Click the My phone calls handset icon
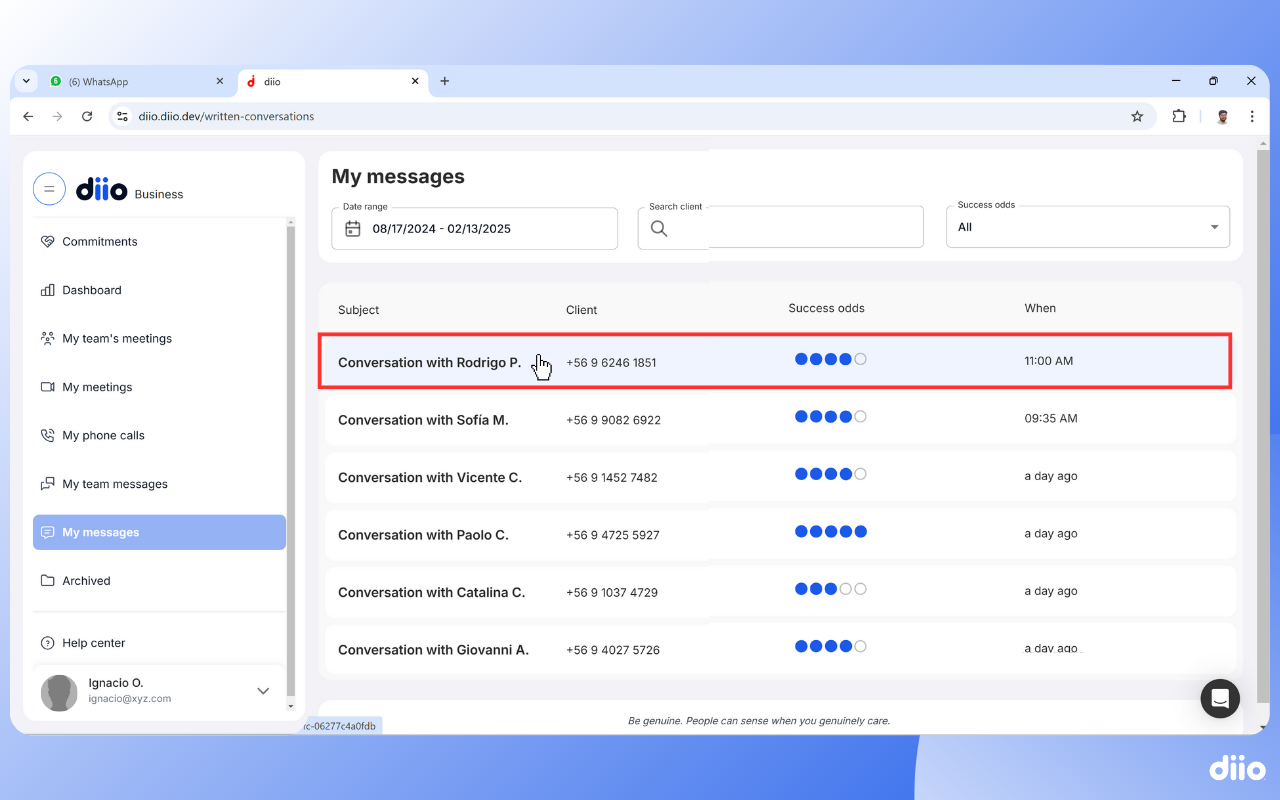1280x800 pixels. 47,436
